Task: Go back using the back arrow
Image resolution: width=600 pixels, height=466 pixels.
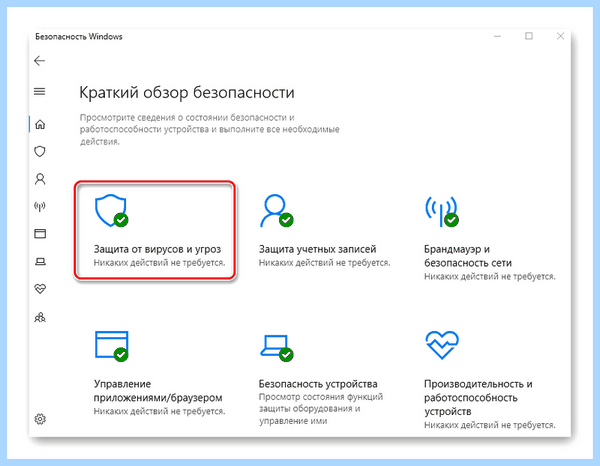Action: (39, 61)
